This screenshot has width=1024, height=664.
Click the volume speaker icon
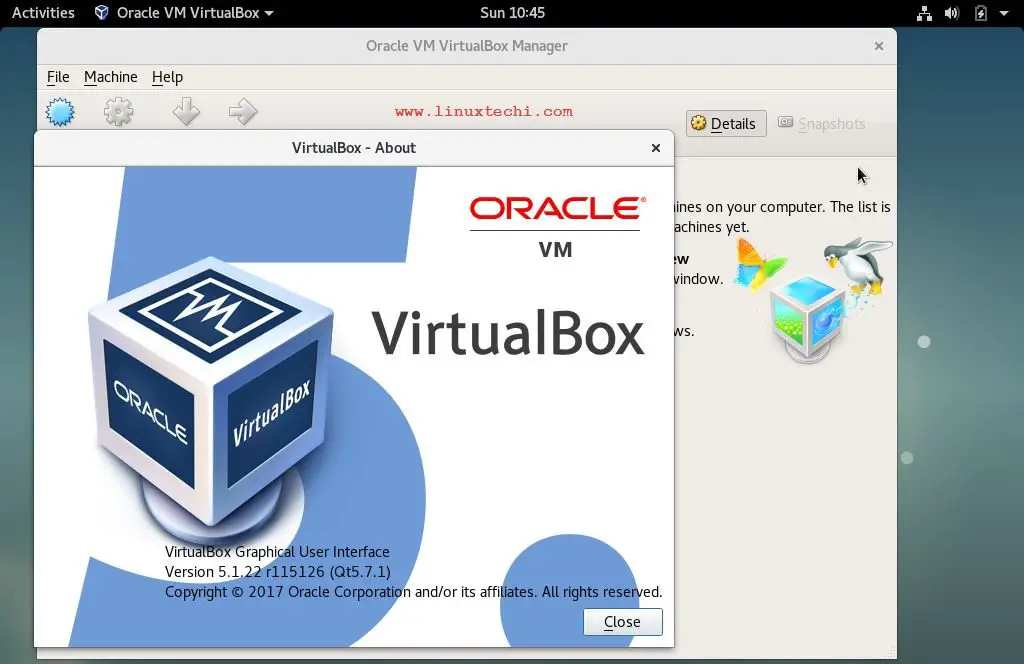pos(952,13)
